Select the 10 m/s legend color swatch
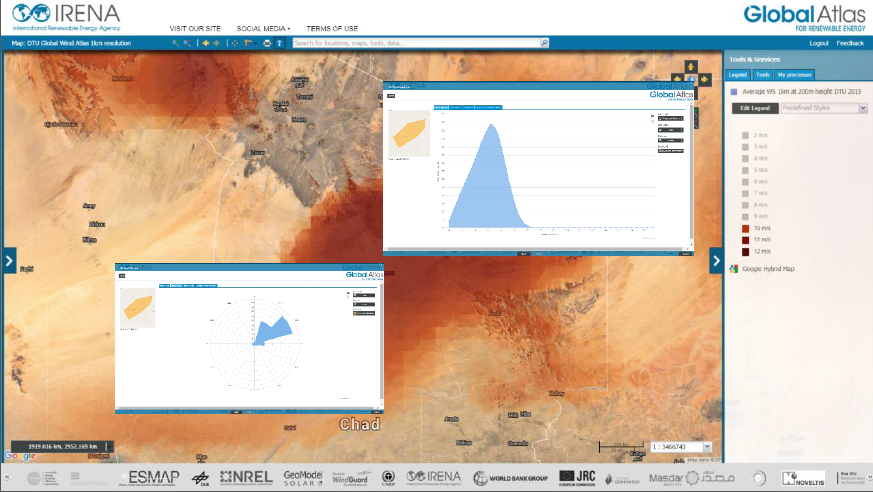Image resolution: width=873 pixels, height=492 pixels. [746, 228]
